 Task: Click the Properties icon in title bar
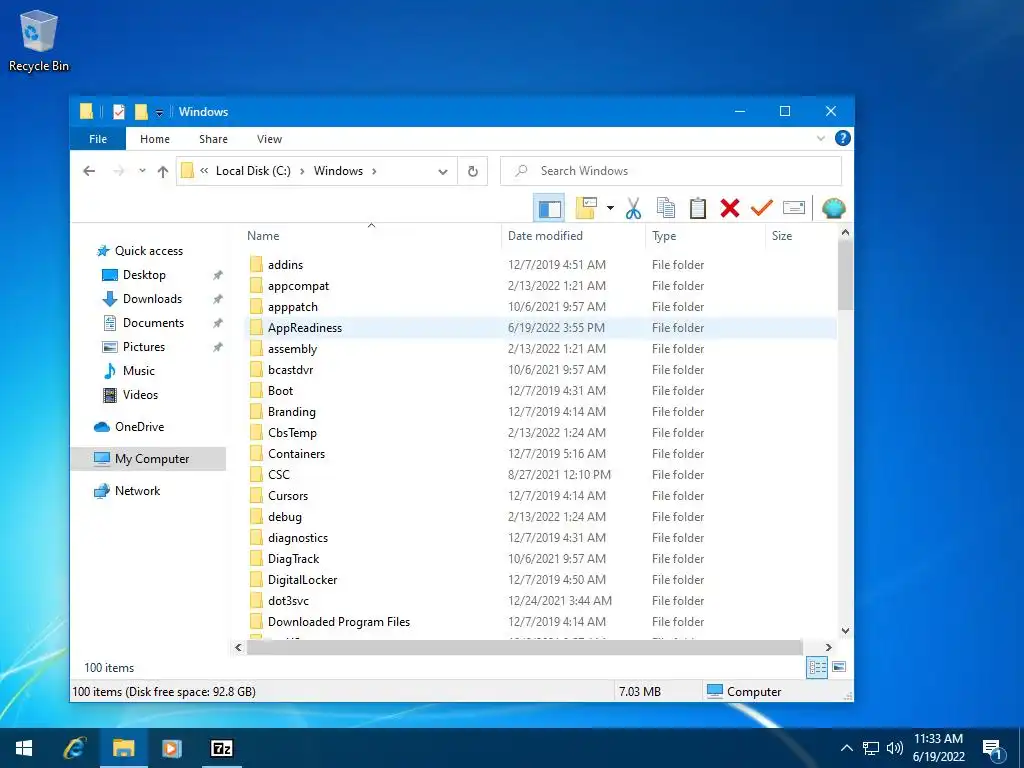pos(119,112)
